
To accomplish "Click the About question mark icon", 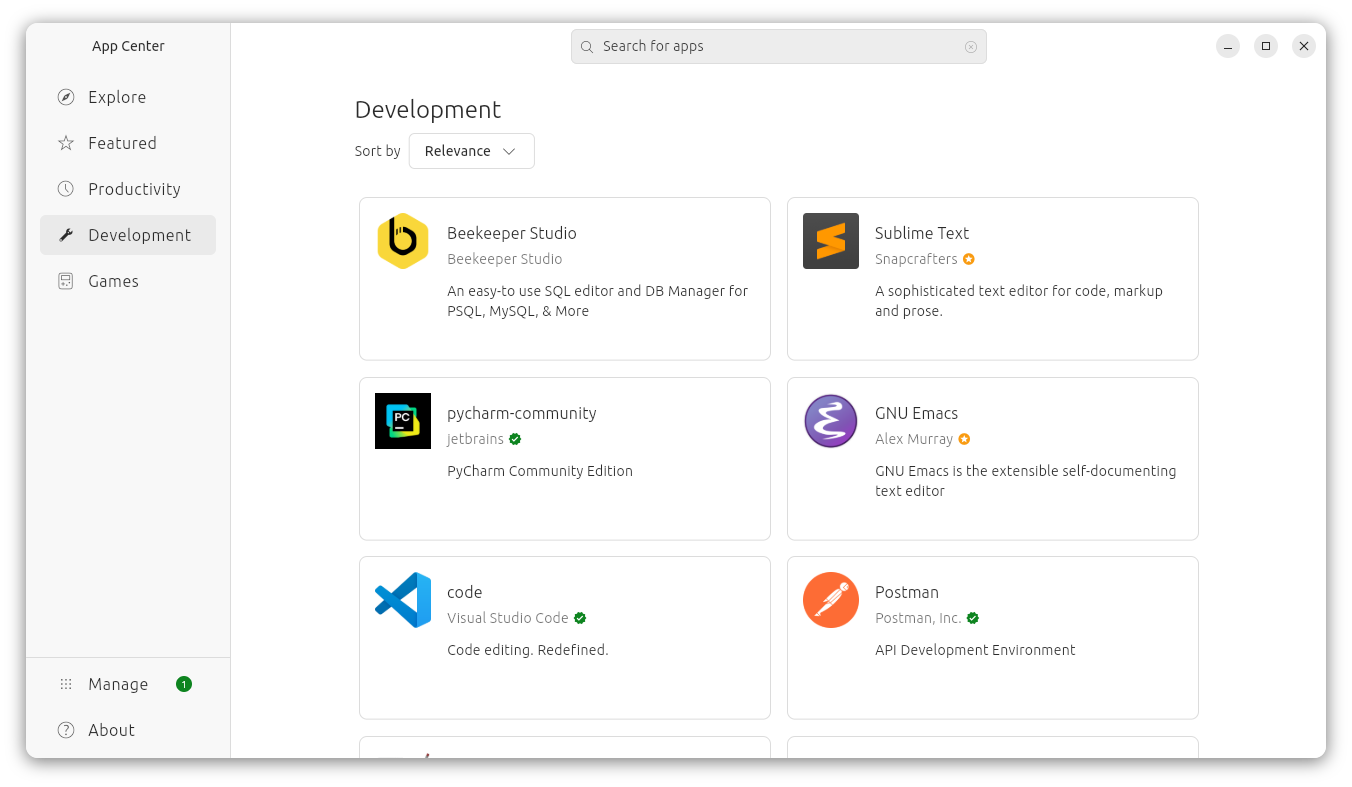I will coord(66,730).
